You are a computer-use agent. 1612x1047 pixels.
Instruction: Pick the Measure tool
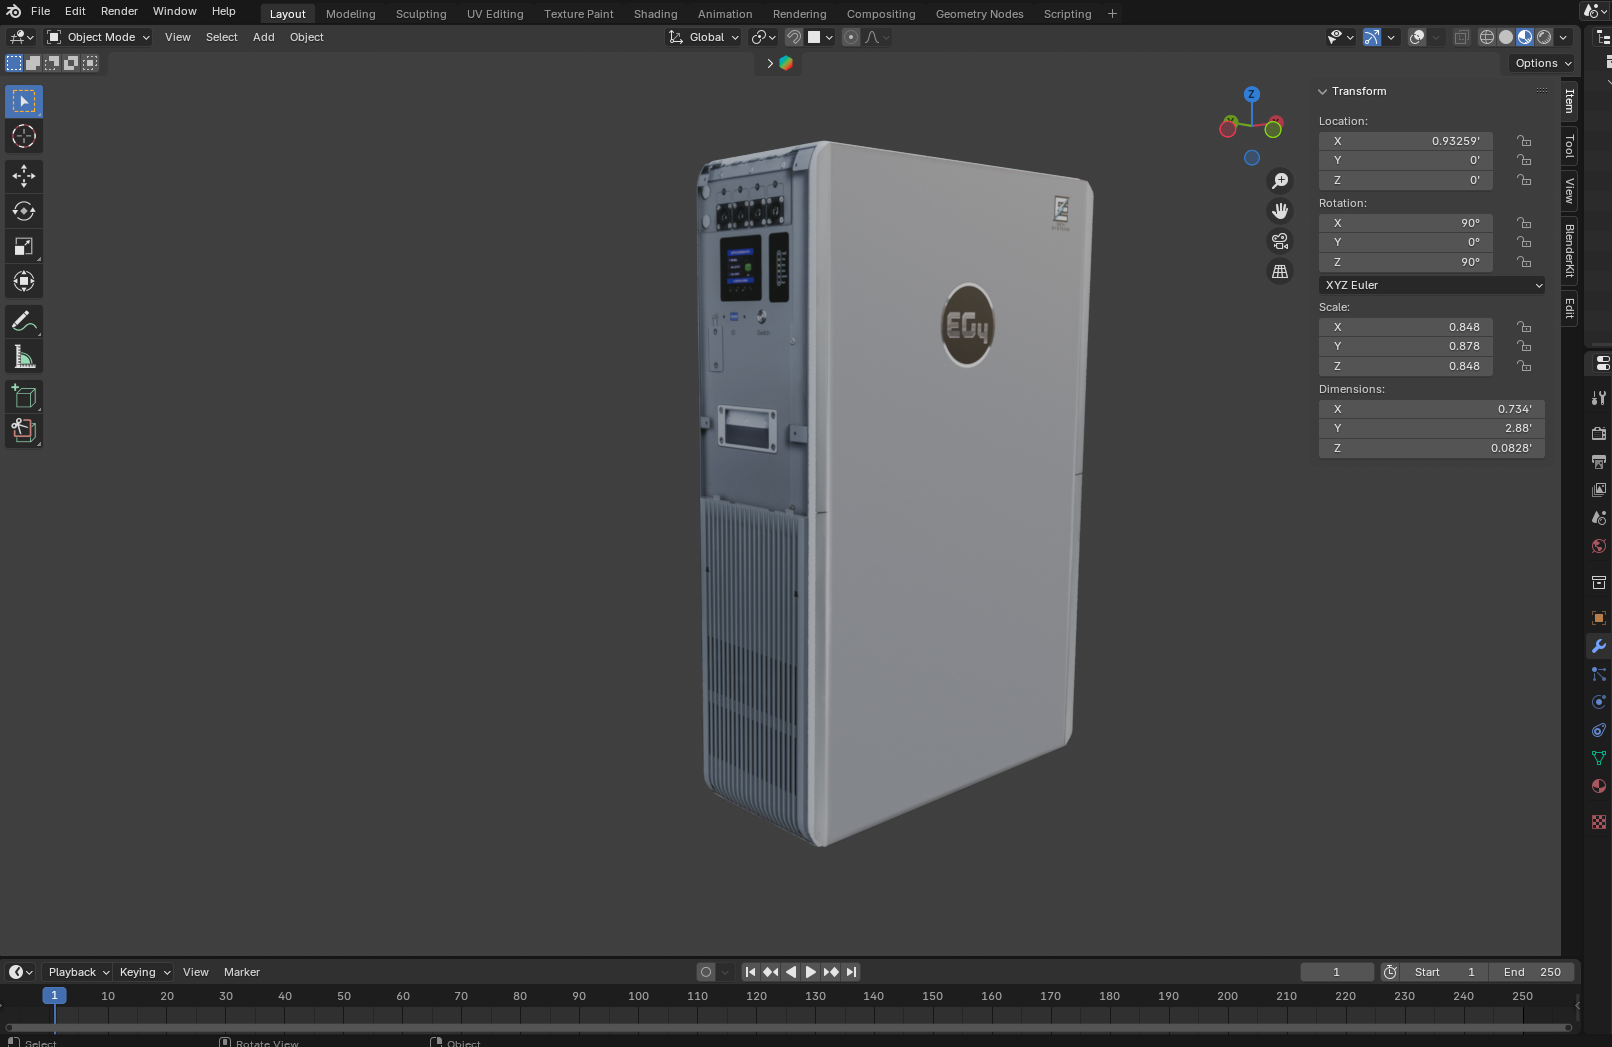point(24,357)
